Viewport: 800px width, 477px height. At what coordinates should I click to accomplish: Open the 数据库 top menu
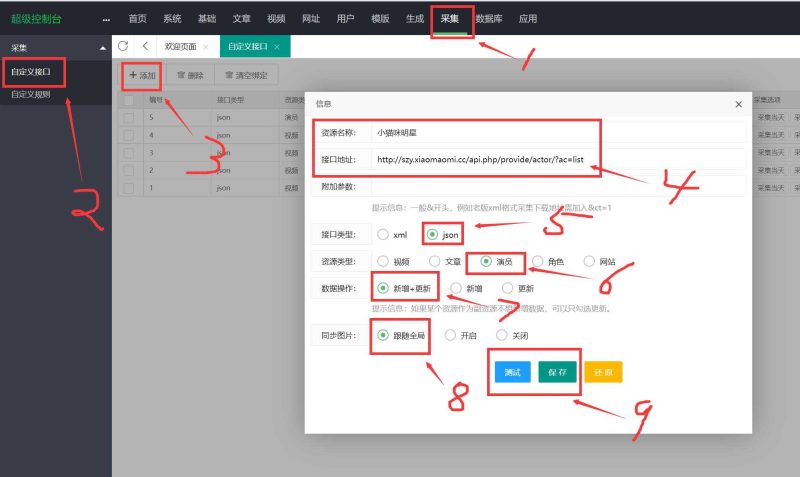click(489, 19)
